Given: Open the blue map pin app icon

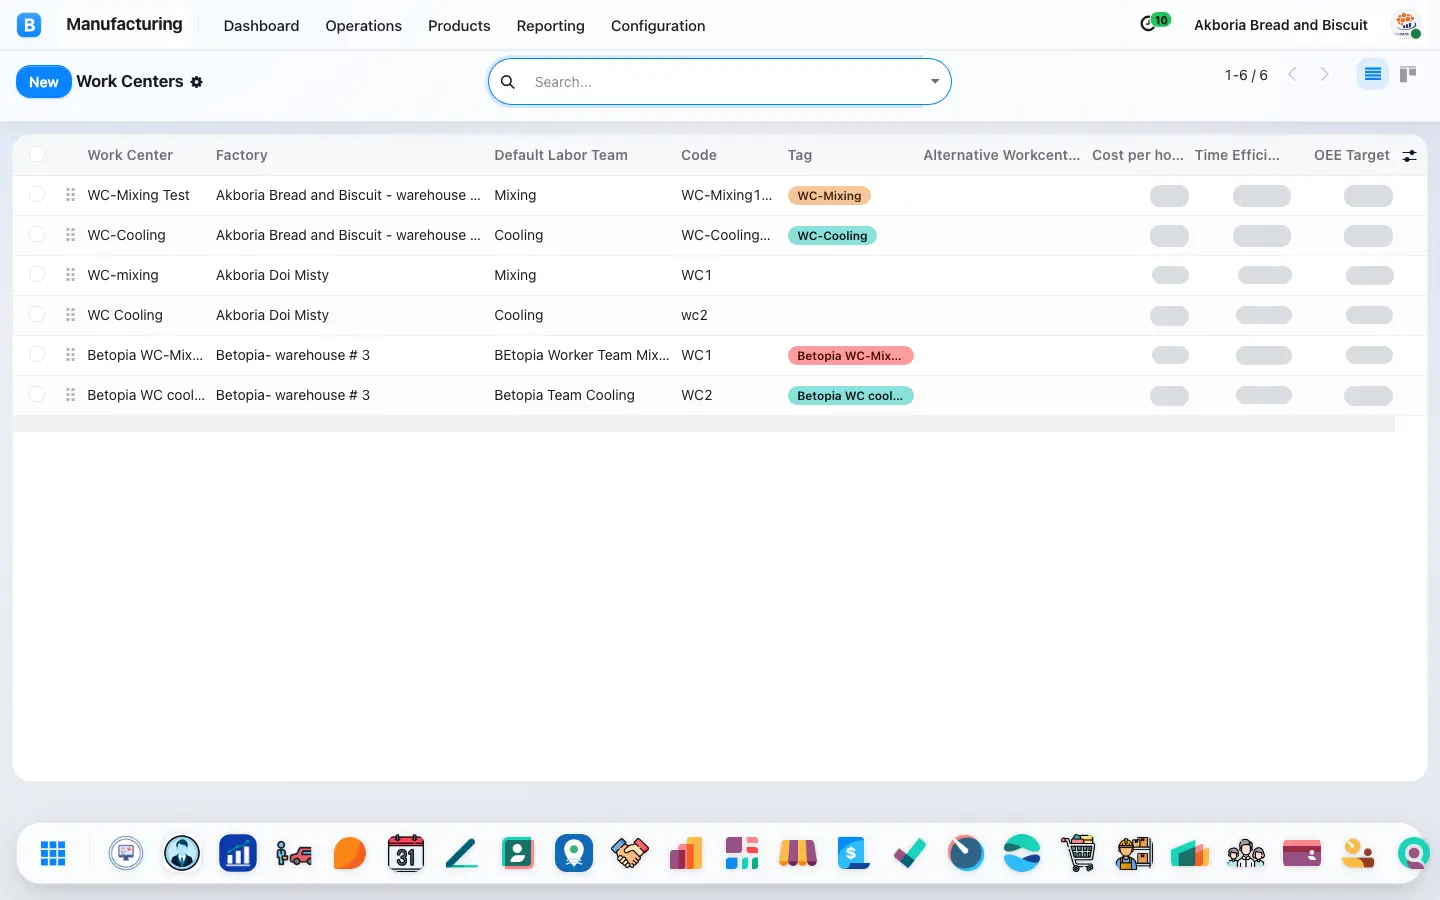Looking at the screenshot, I should click(x=574, y=853).
